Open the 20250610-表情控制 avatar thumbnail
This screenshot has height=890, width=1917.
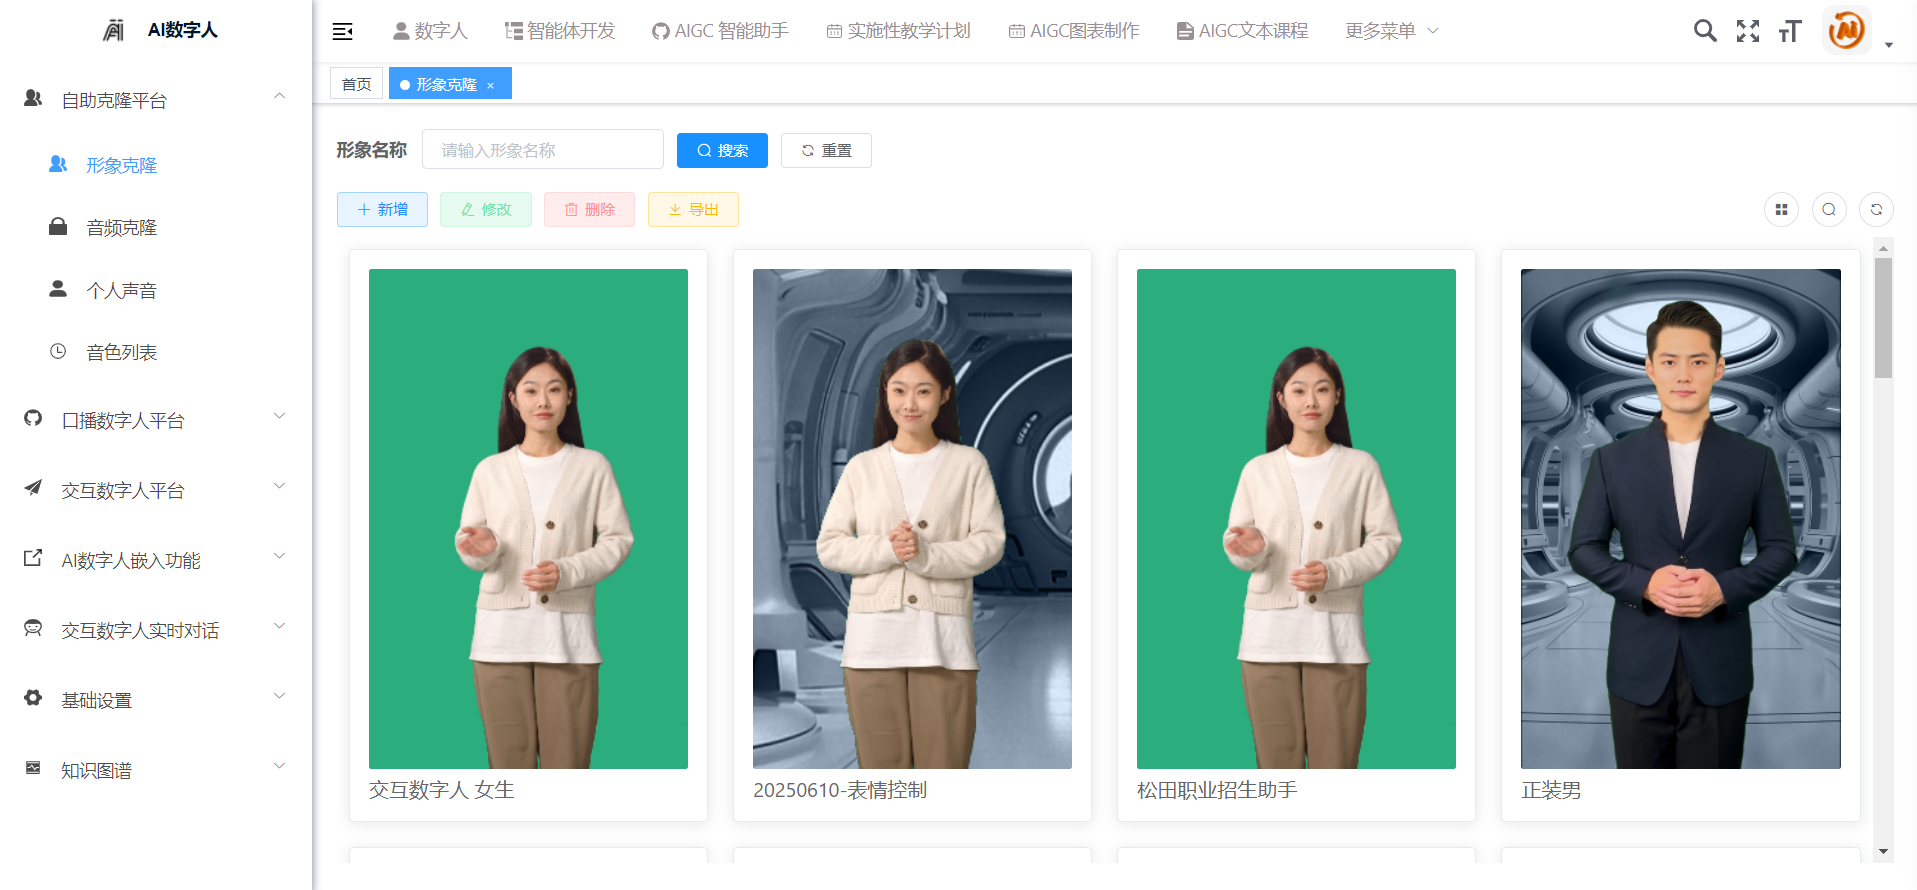click(912, 519)
